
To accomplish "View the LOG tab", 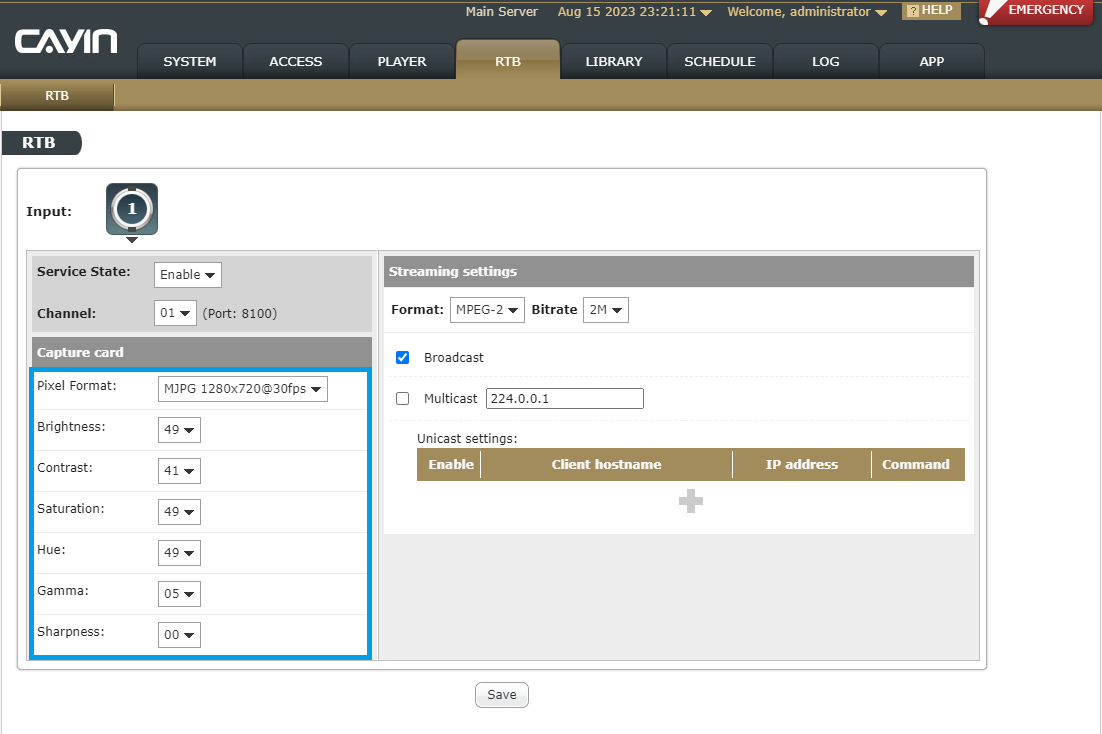I will pos(826,61).
